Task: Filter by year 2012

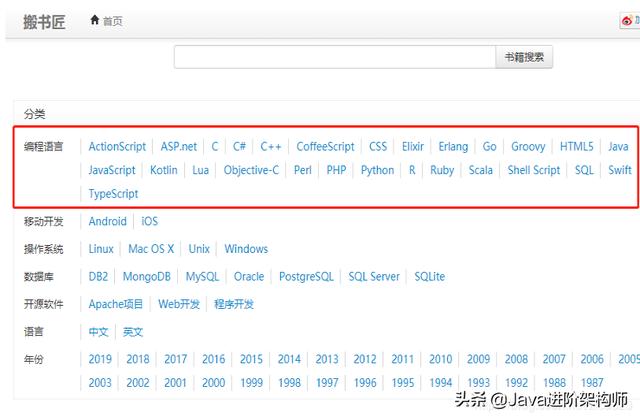Action: (x=365, y=359)
